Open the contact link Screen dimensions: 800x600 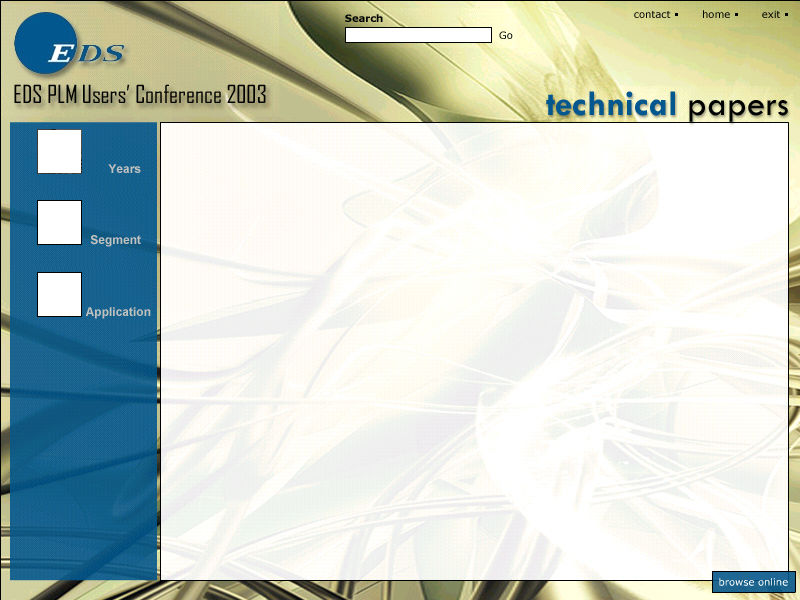[x=652, y=15]
